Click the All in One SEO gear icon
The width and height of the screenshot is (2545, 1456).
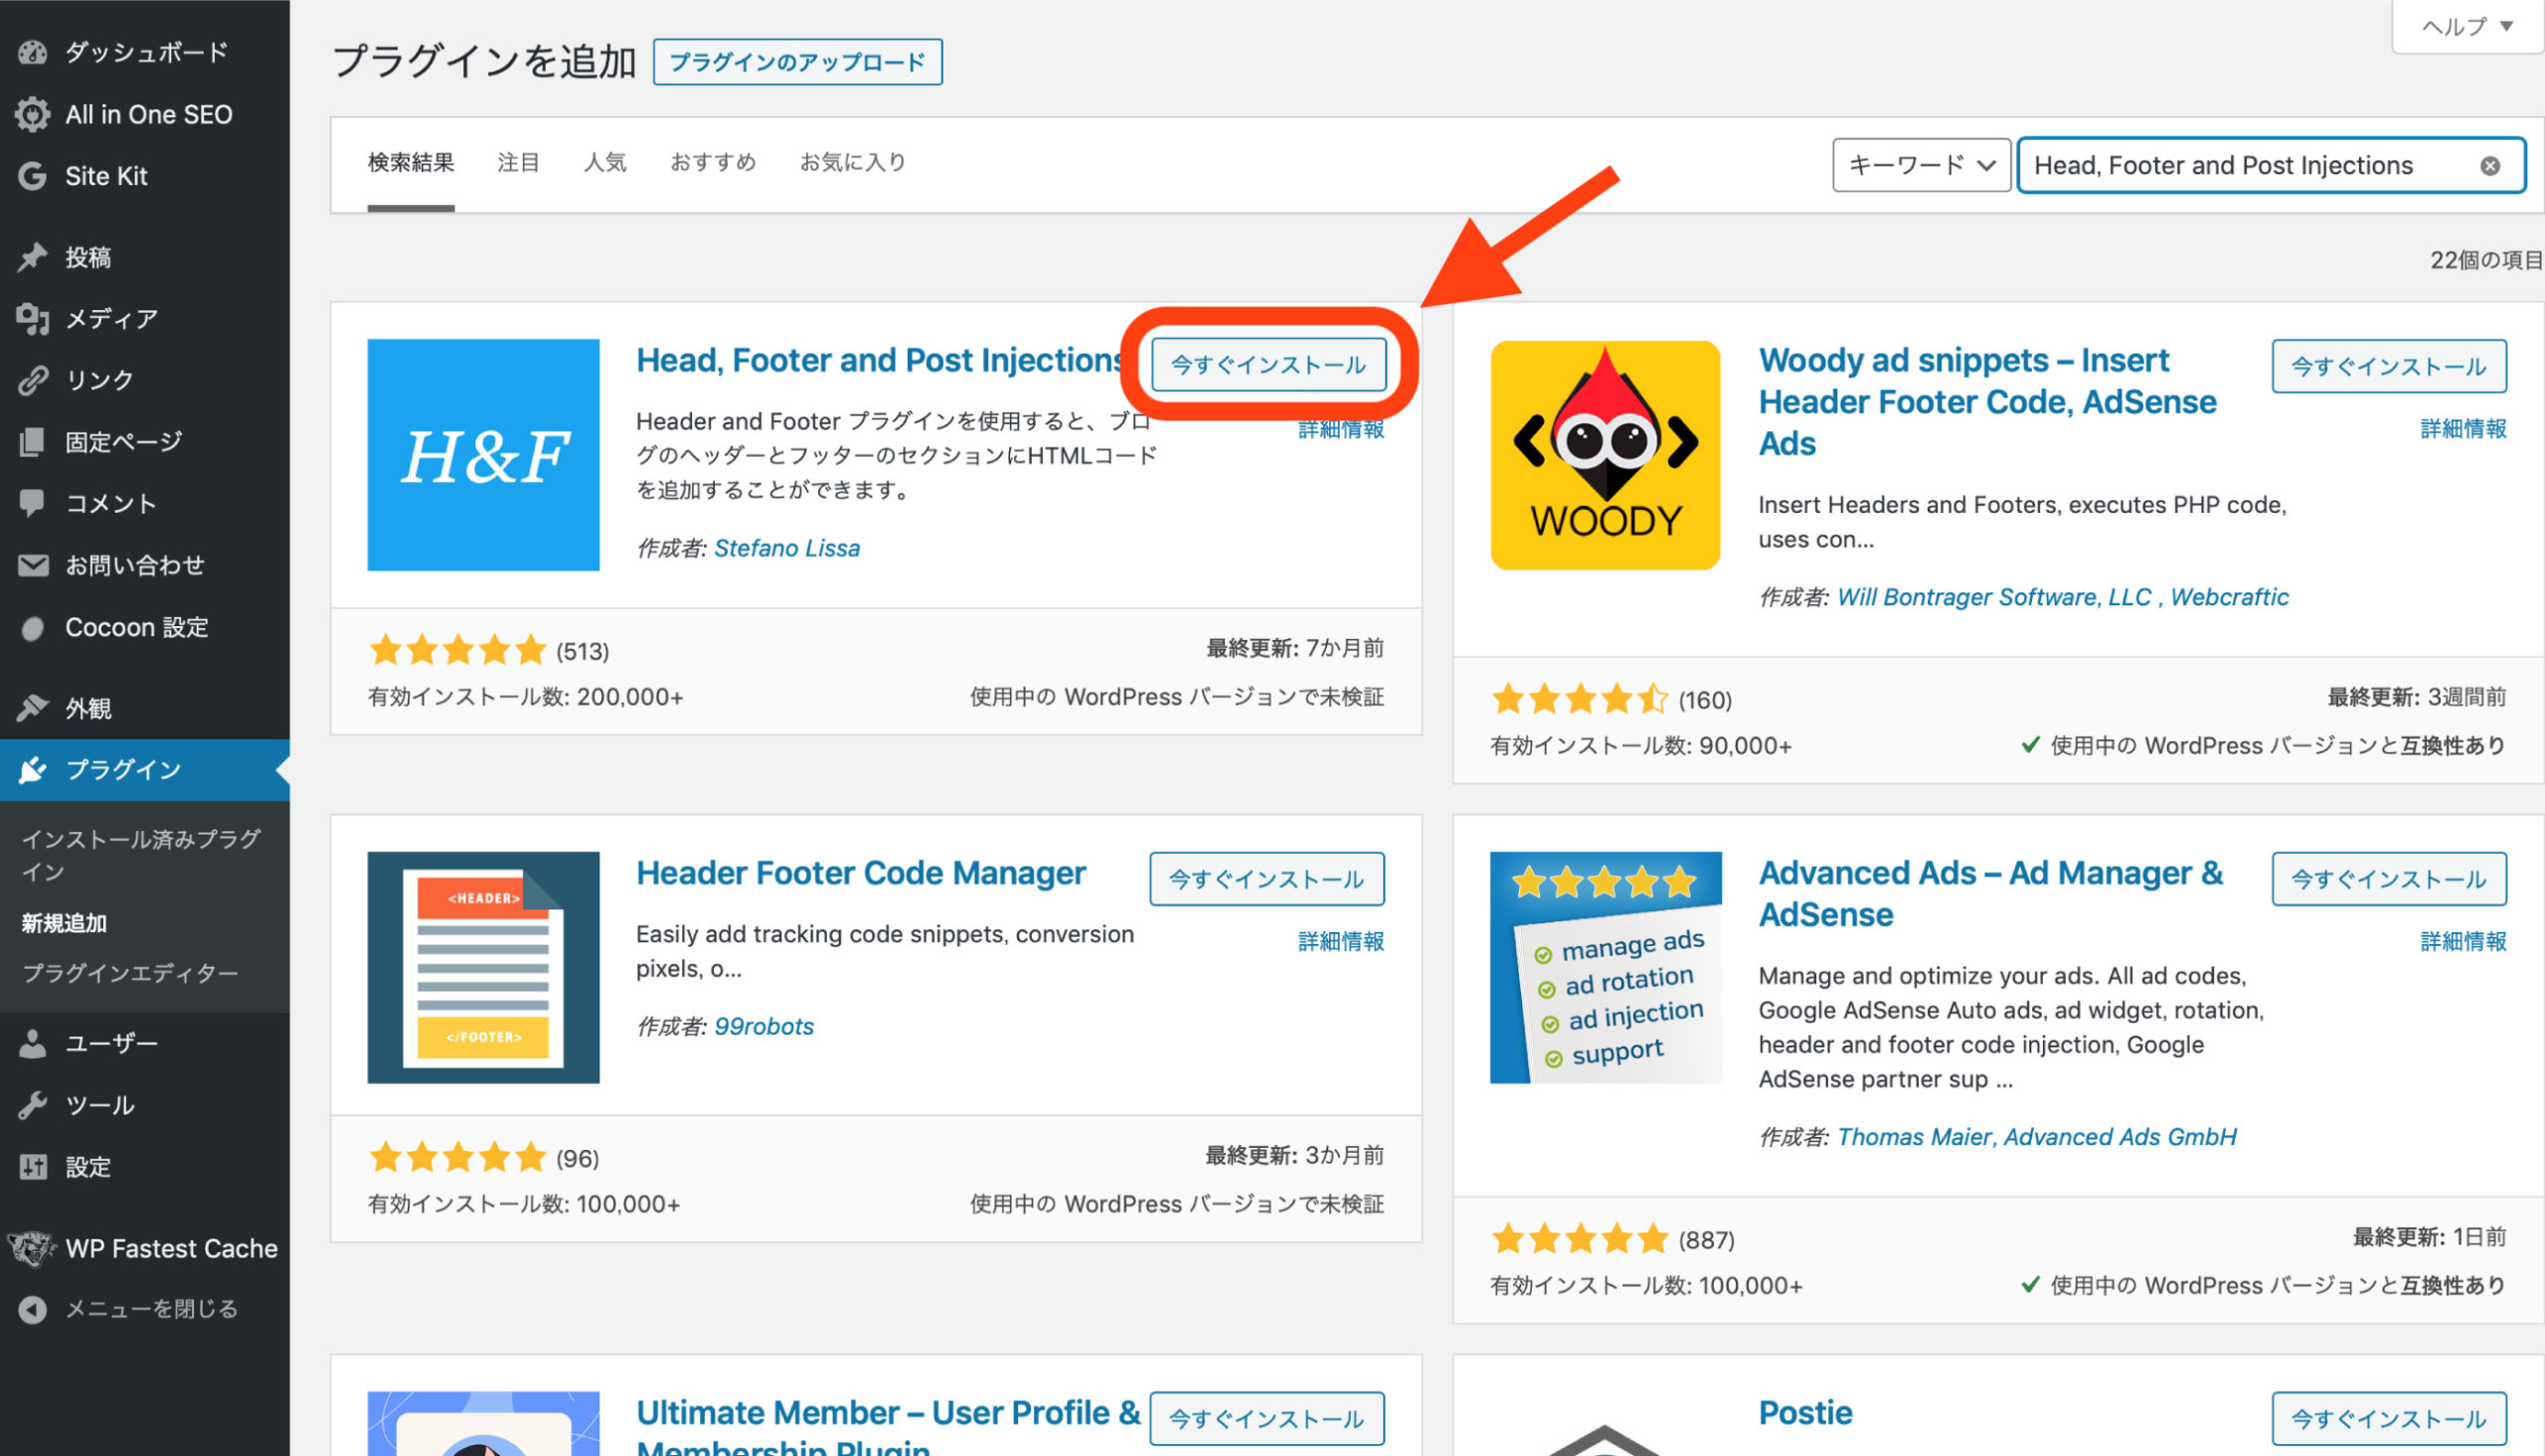coord(32,114)
